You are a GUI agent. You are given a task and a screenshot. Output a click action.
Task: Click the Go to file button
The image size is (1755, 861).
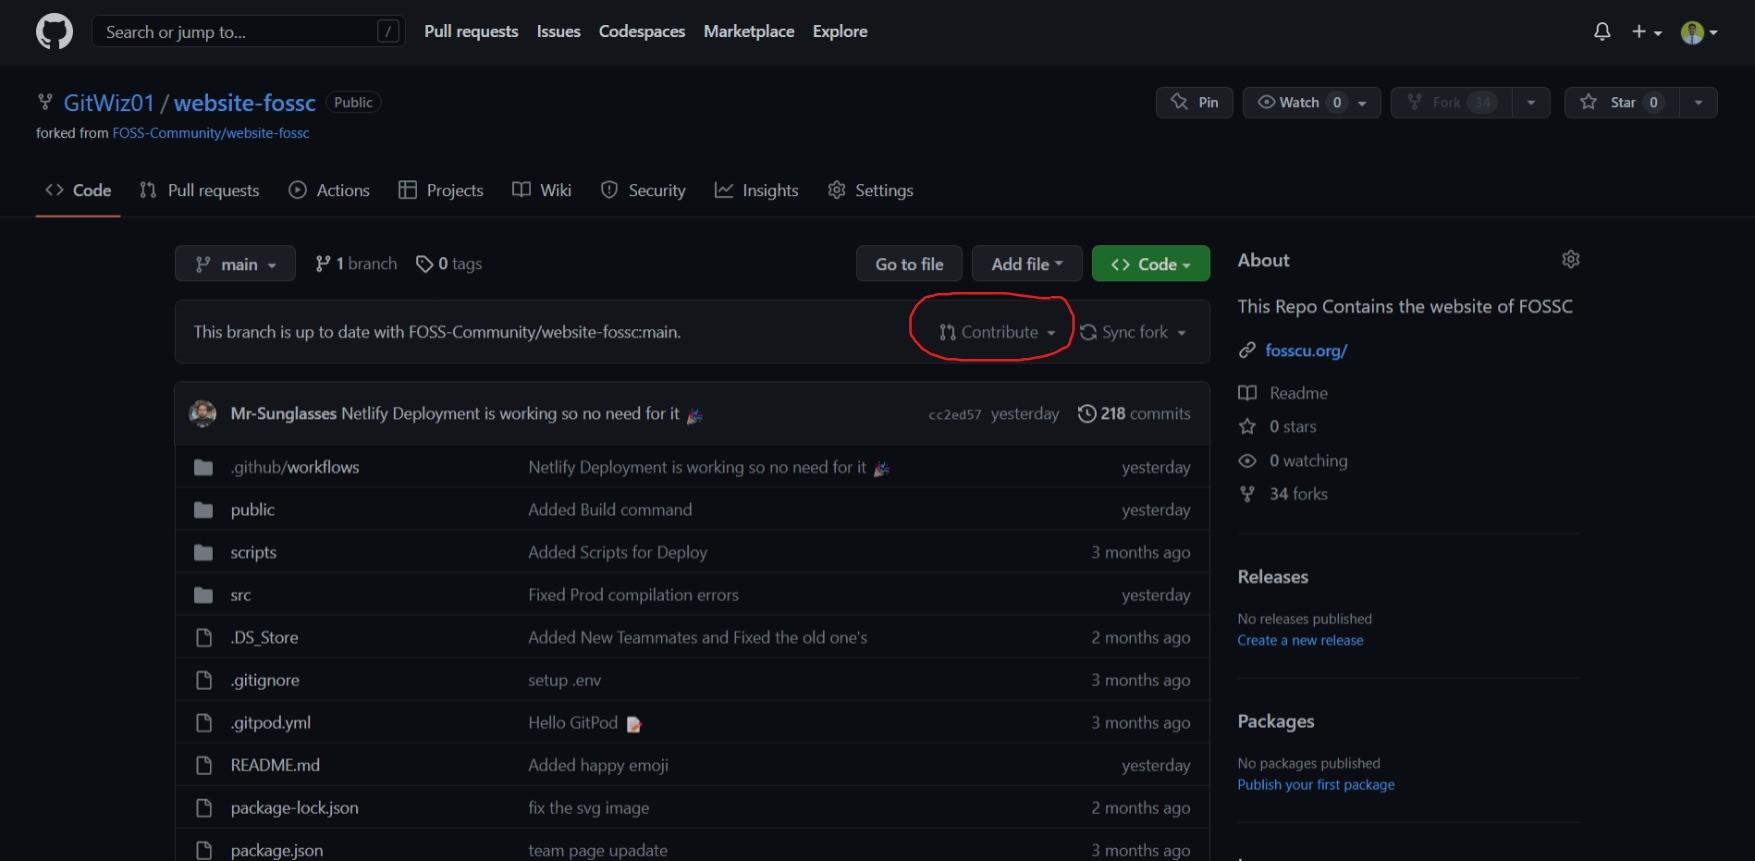pos(909,264)
